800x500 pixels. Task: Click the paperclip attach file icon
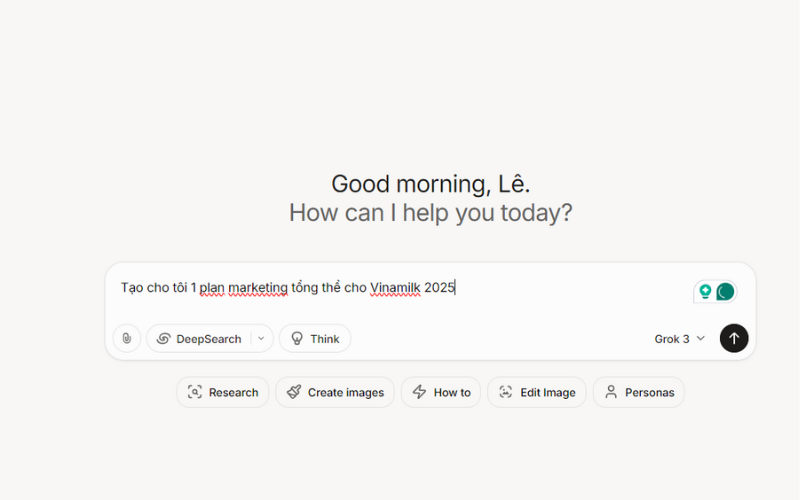click(127, 339)
